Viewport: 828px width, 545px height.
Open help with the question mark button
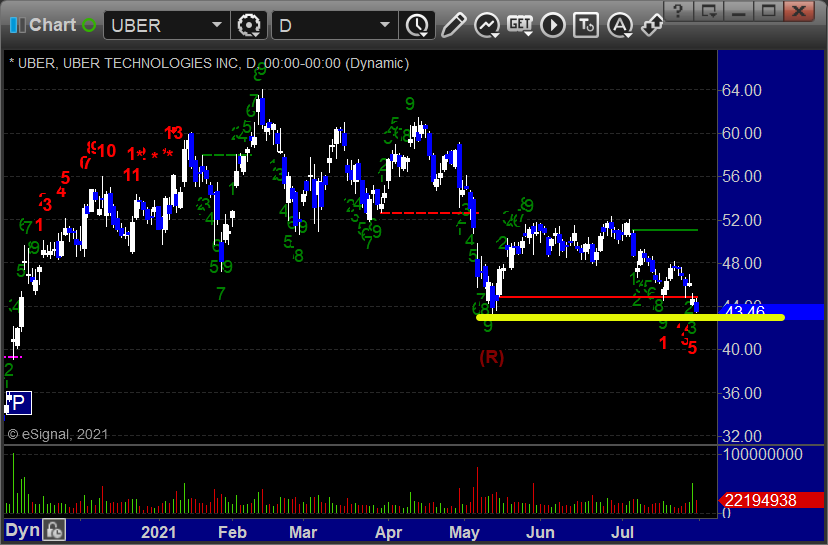coord(678,10)
